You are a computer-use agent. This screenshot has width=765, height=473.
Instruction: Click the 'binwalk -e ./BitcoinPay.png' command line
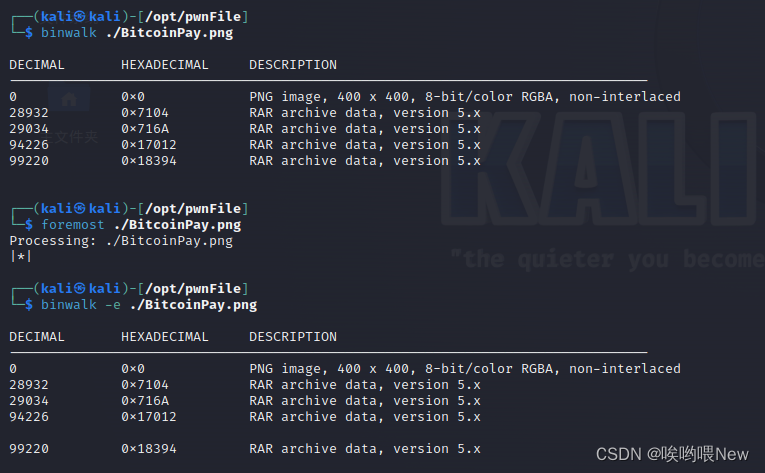click(x=149, y=305)
